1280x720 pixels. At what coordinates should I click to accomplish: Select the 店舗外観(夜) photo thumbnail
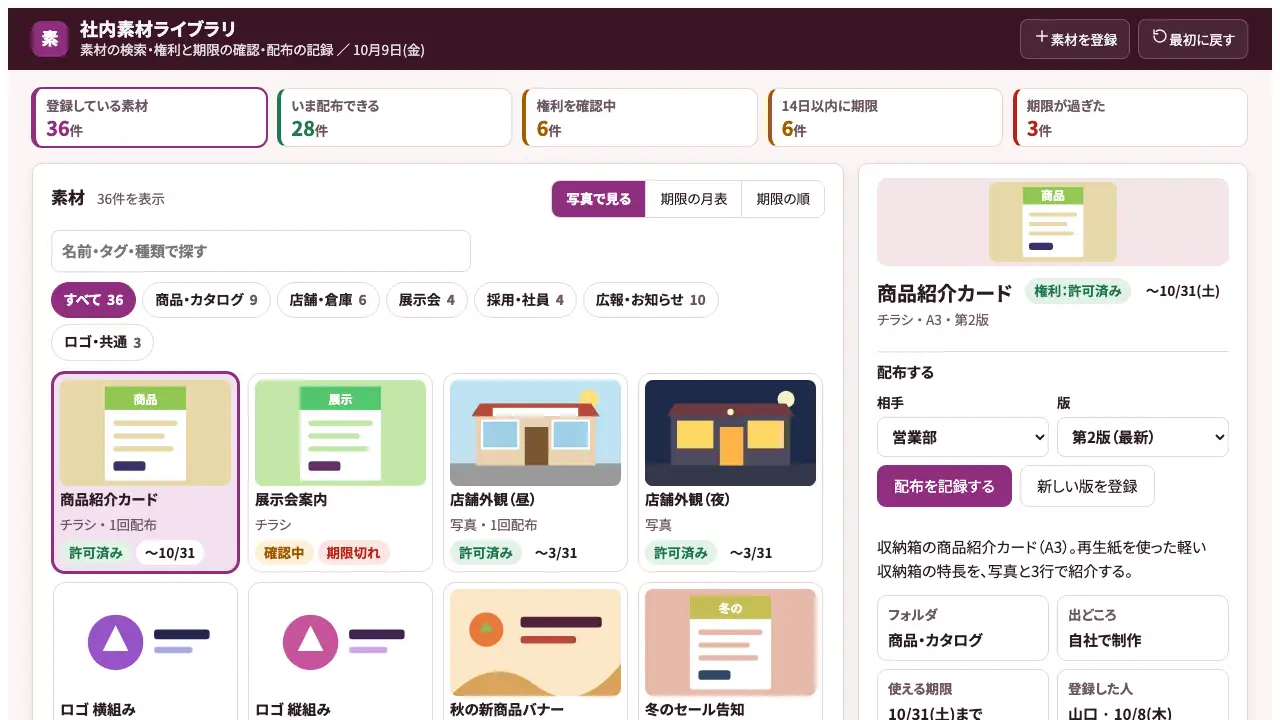tap(730, 433)
